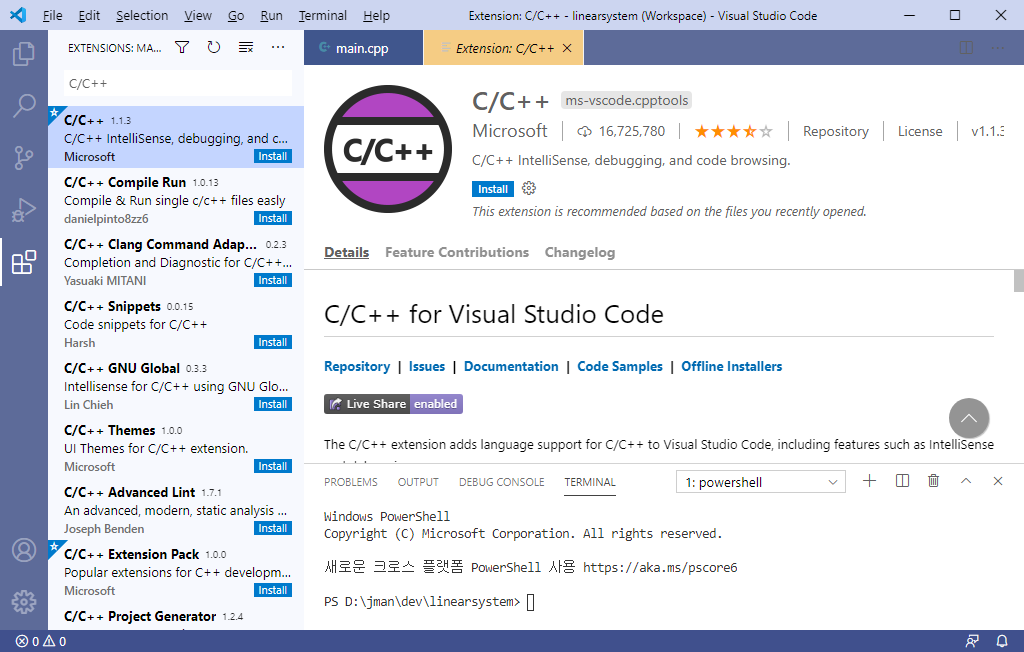
Task: Open Extensions views and more actions
Action: (x=278, y=47)
